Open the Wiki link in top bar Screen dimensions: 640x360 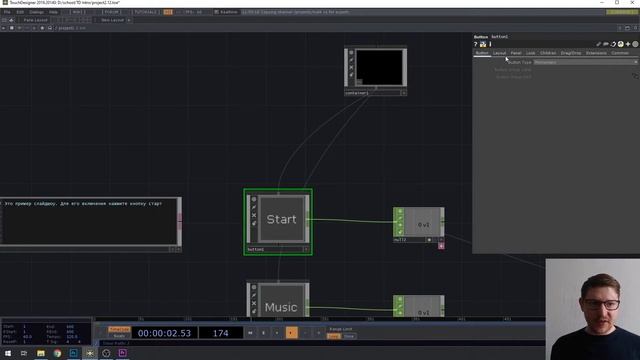click(79, 12)
